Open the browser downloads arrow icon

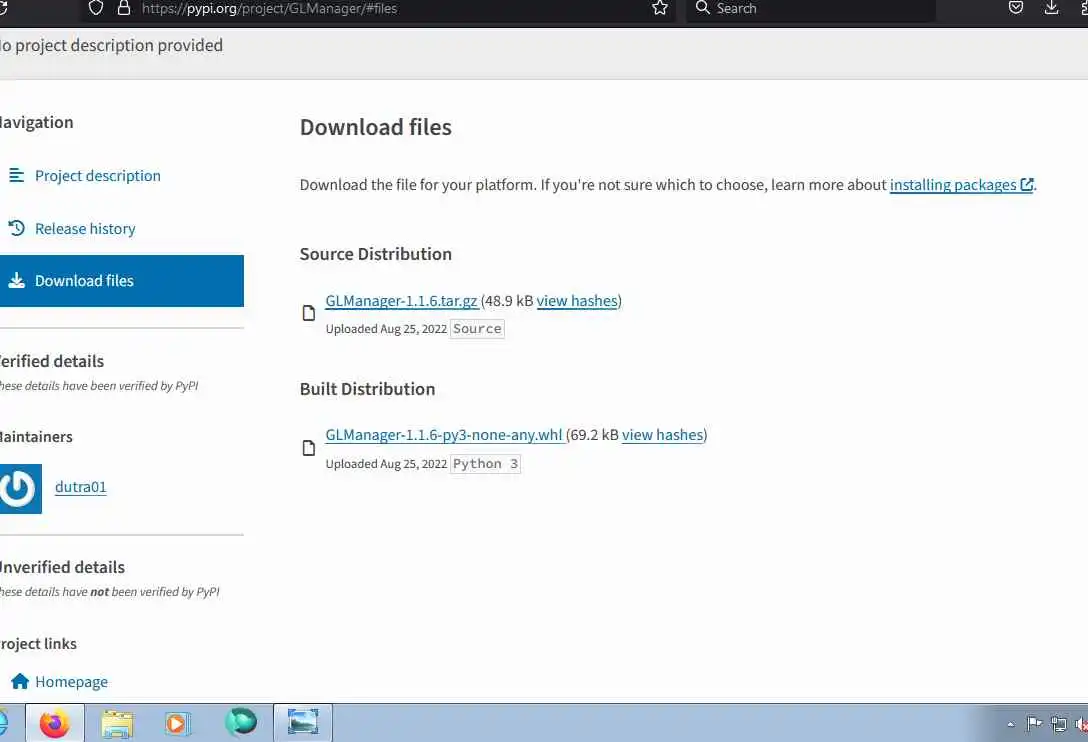coord(1052,8)
